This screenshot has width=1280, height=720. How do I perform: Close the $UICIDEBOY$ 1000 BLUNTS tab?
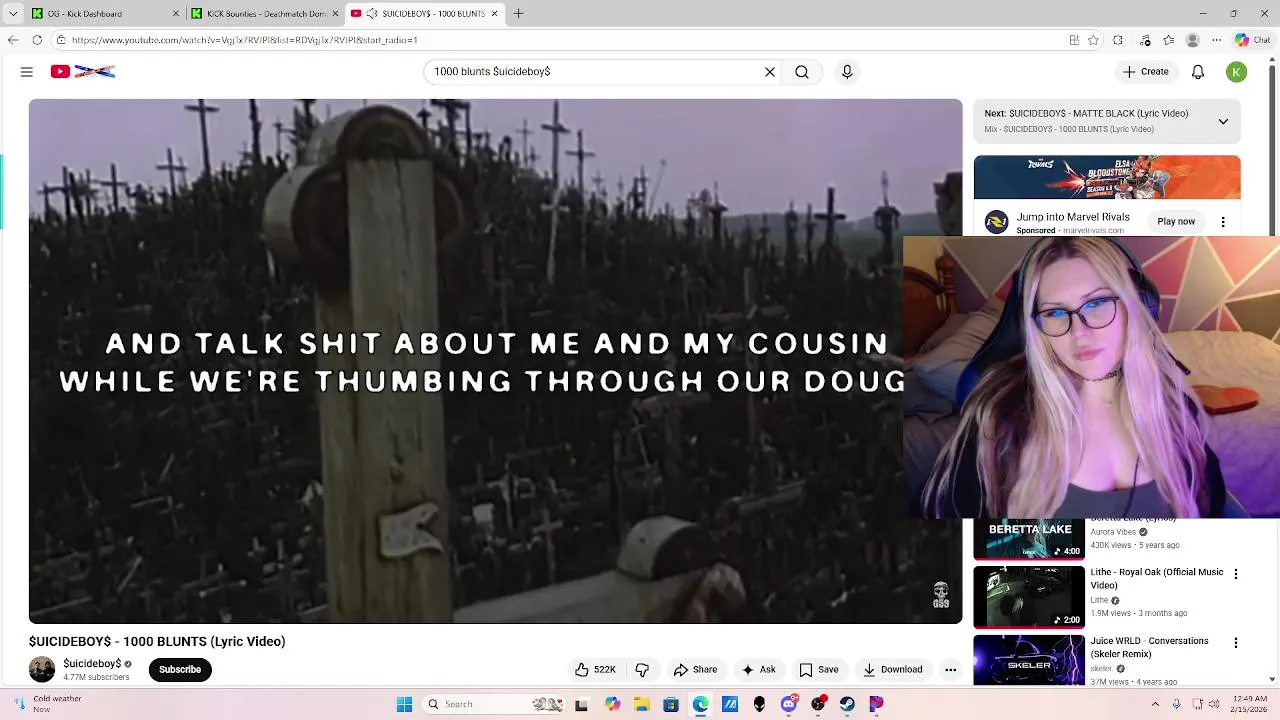tap(494, 14)
